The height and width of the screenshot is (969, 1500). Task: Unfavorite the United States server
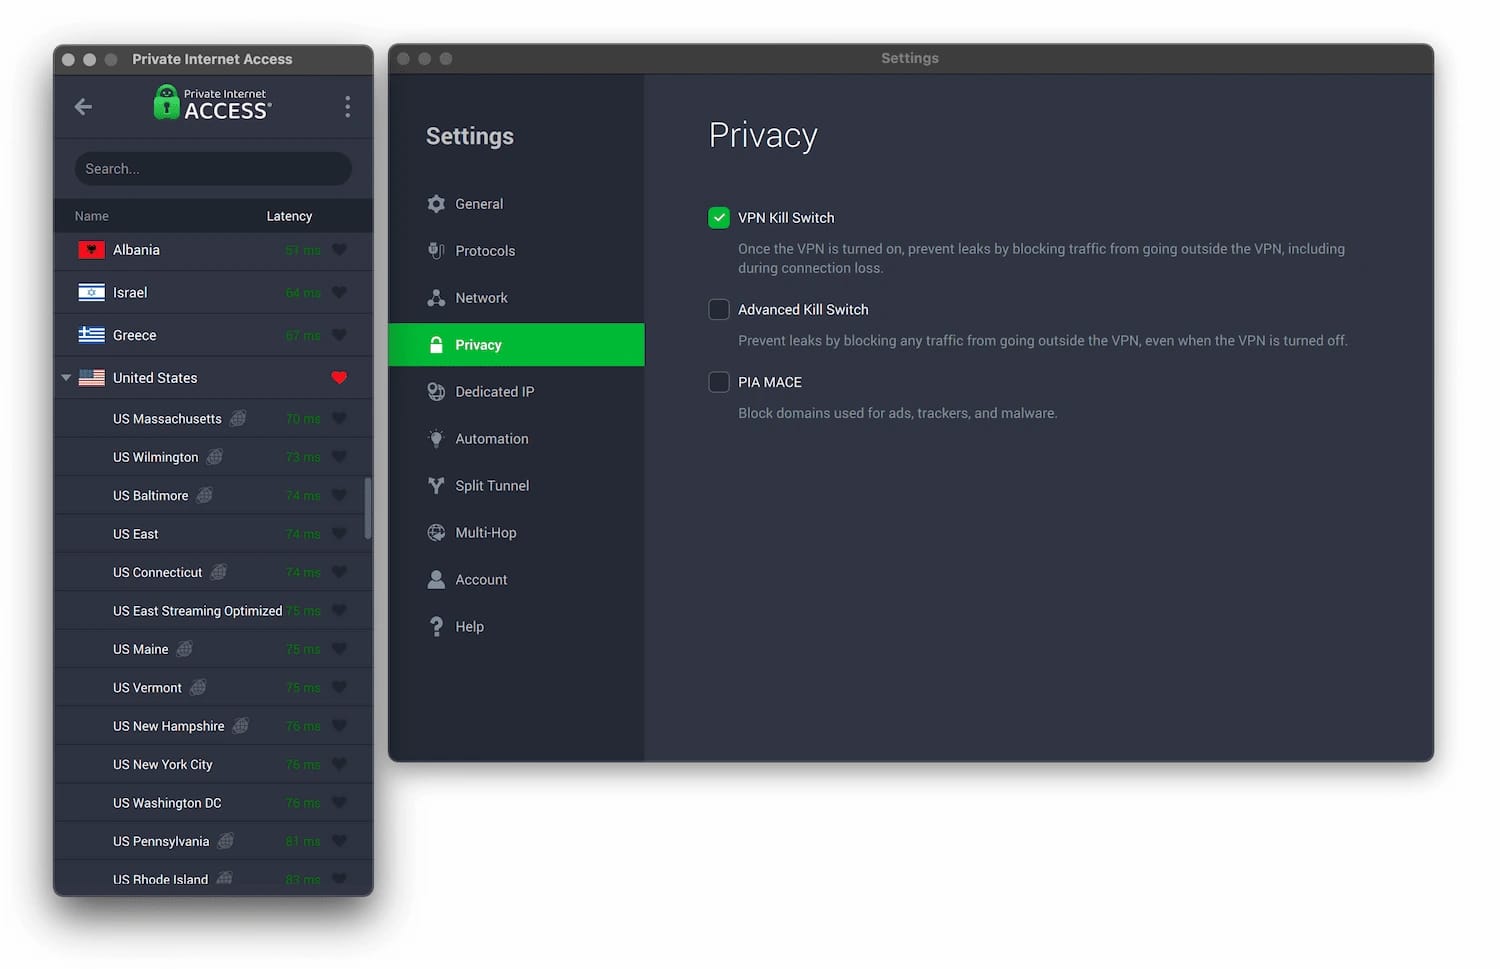(x=339, y=377)
